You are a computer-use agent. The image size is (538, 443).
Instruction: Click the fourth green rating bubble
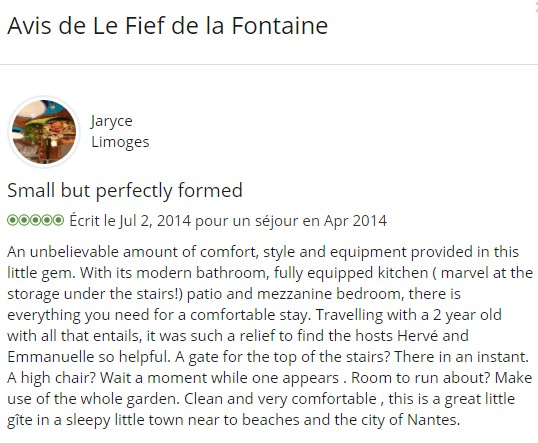(x=47, y=220)
